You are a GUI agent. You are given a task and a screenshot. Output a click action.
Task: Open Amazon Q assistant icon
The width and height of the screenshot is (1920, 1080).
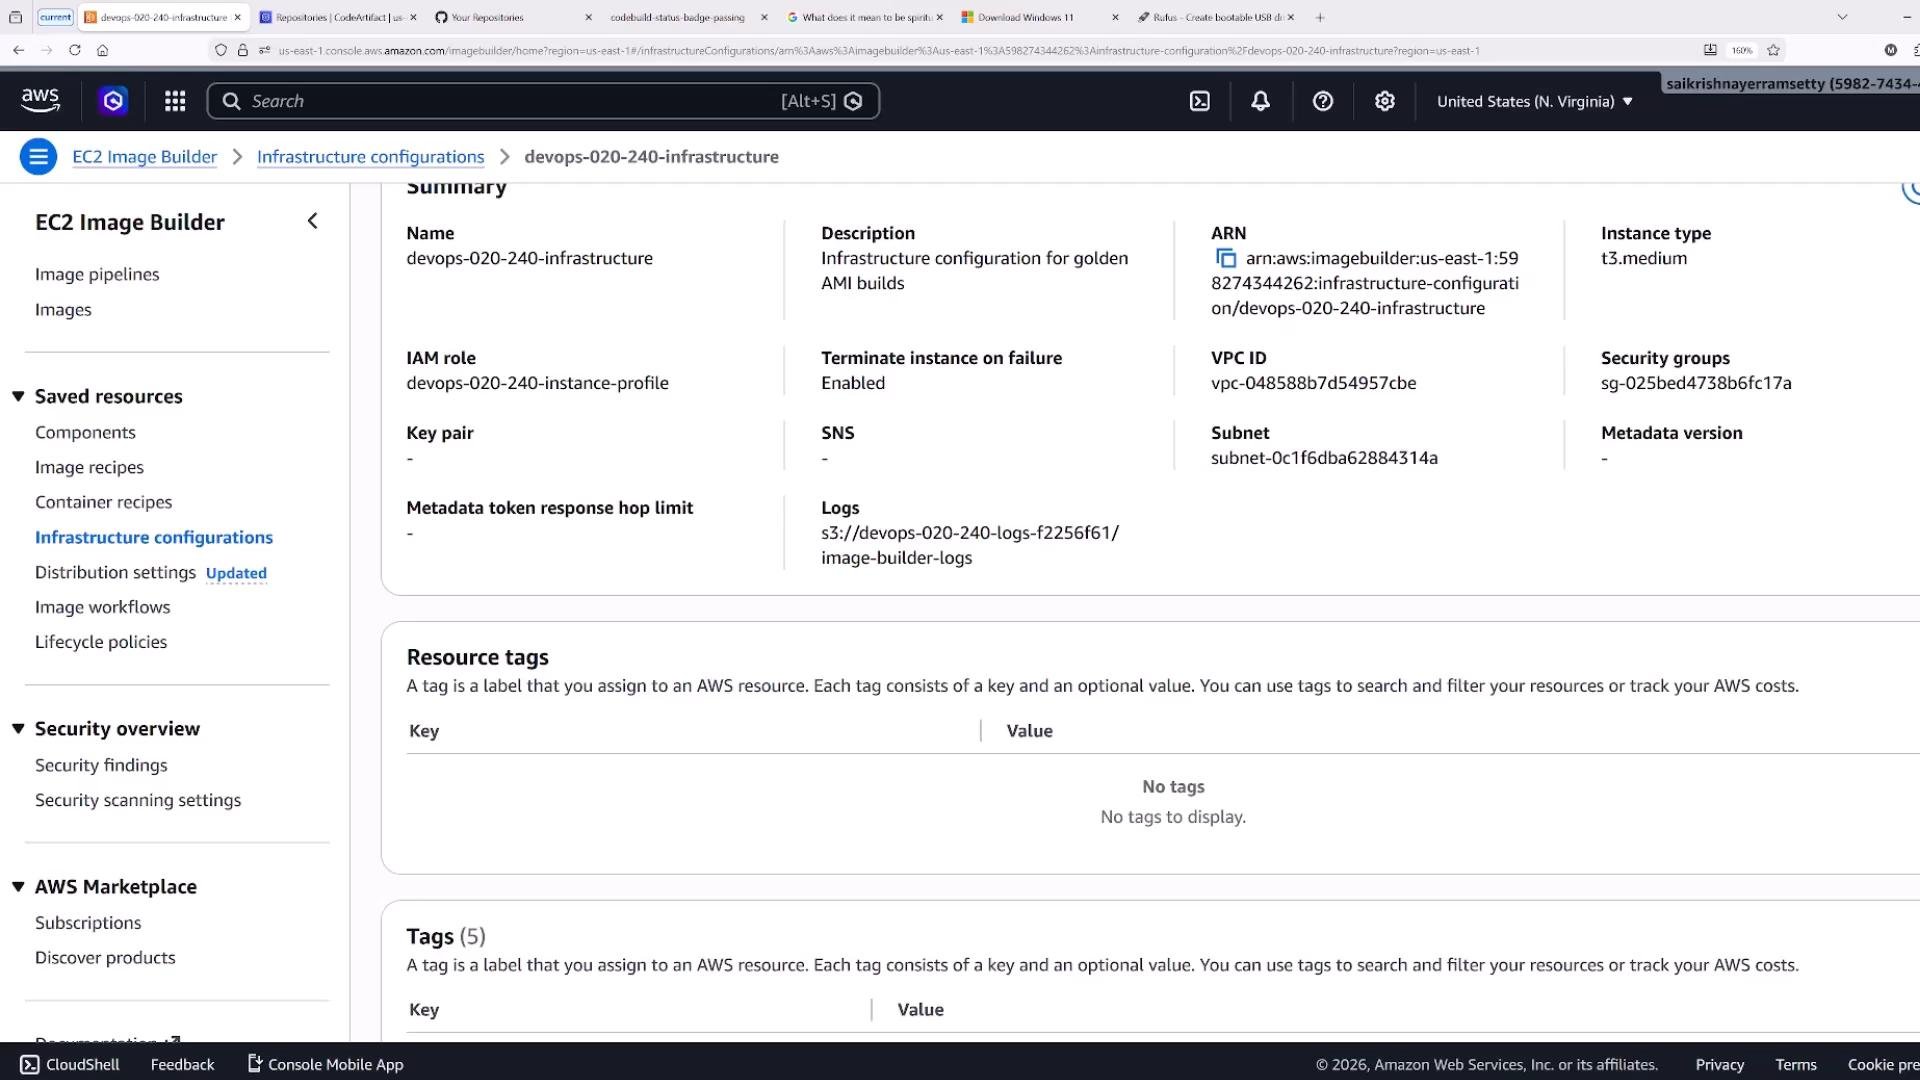coord(113,101)
